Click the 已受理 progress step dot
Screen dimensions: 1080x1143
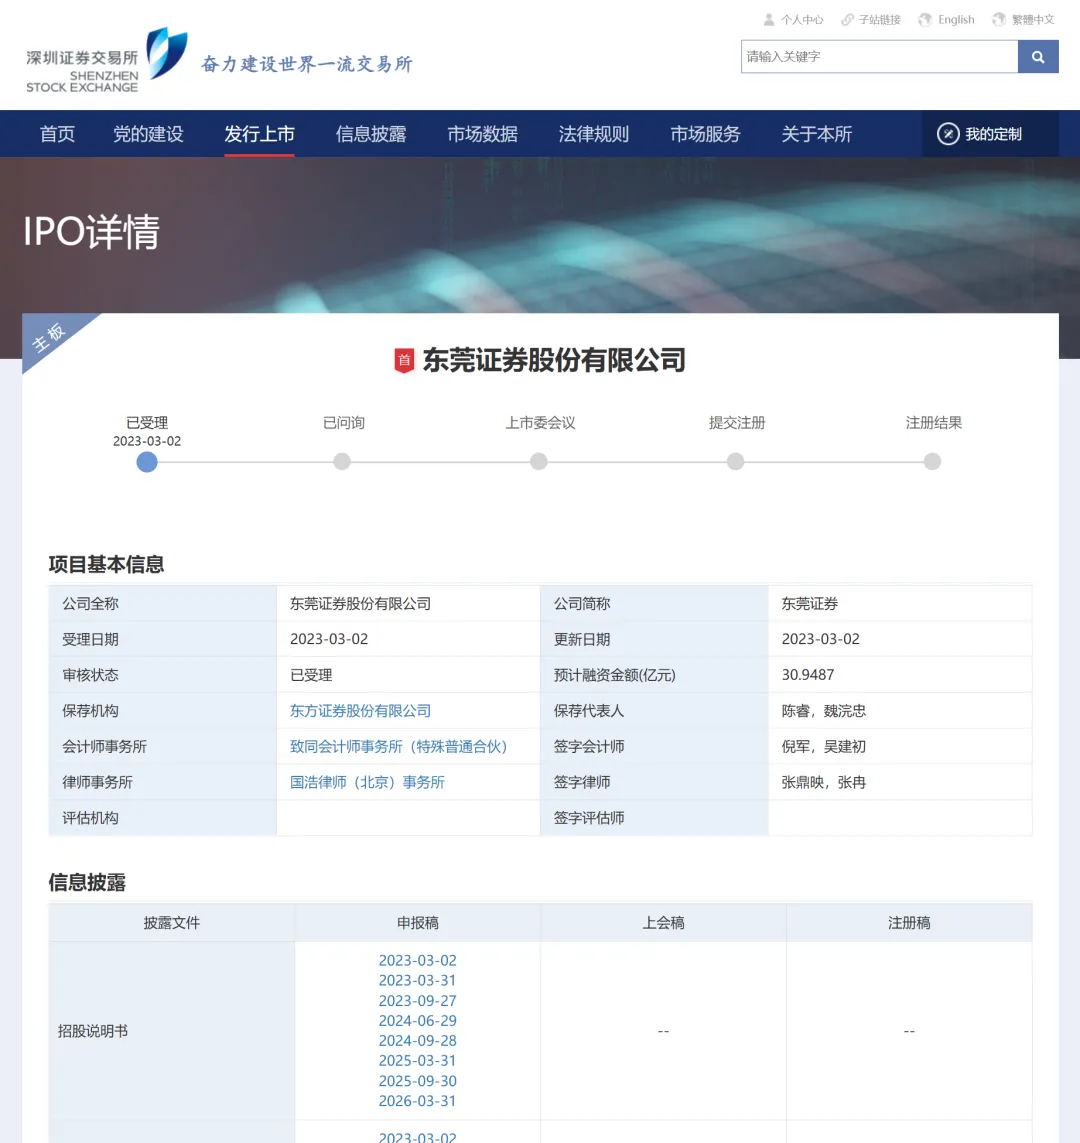(147, 462)
